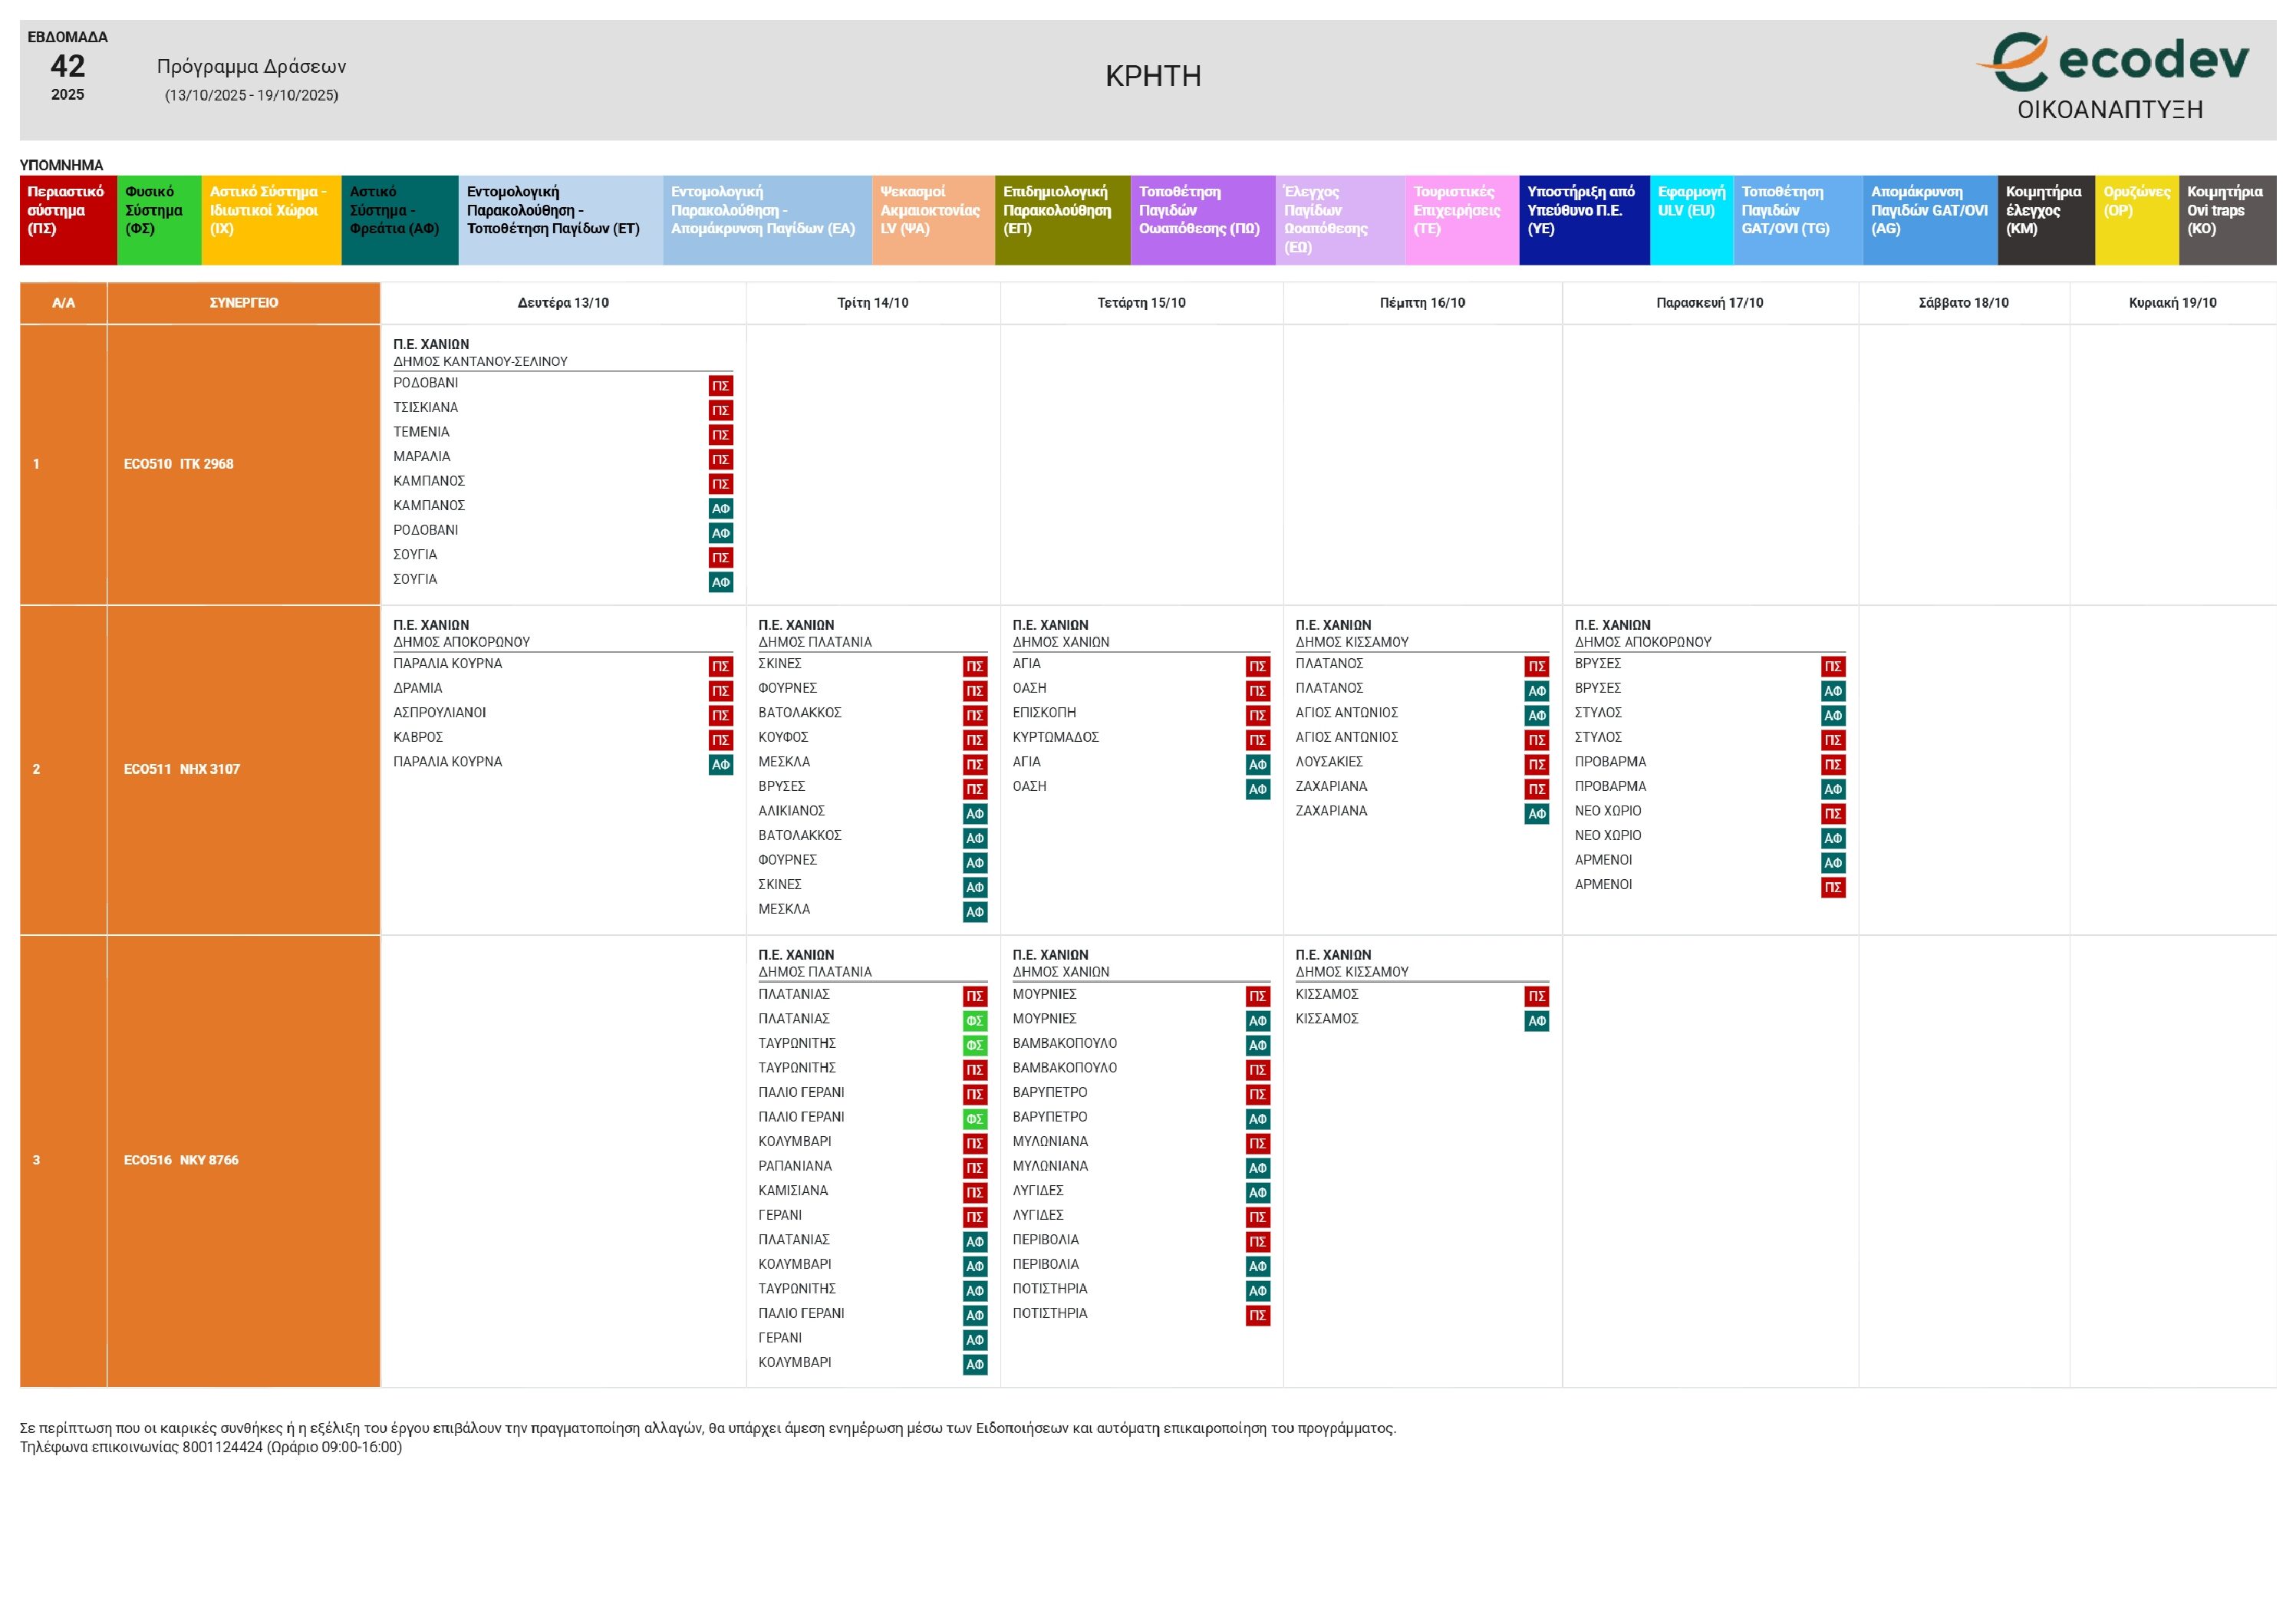Viewport: 2296px width, 1624px height.
Task: Click the yellow Ορυζώνες legend swatch
Action: tap(2136, 220)
